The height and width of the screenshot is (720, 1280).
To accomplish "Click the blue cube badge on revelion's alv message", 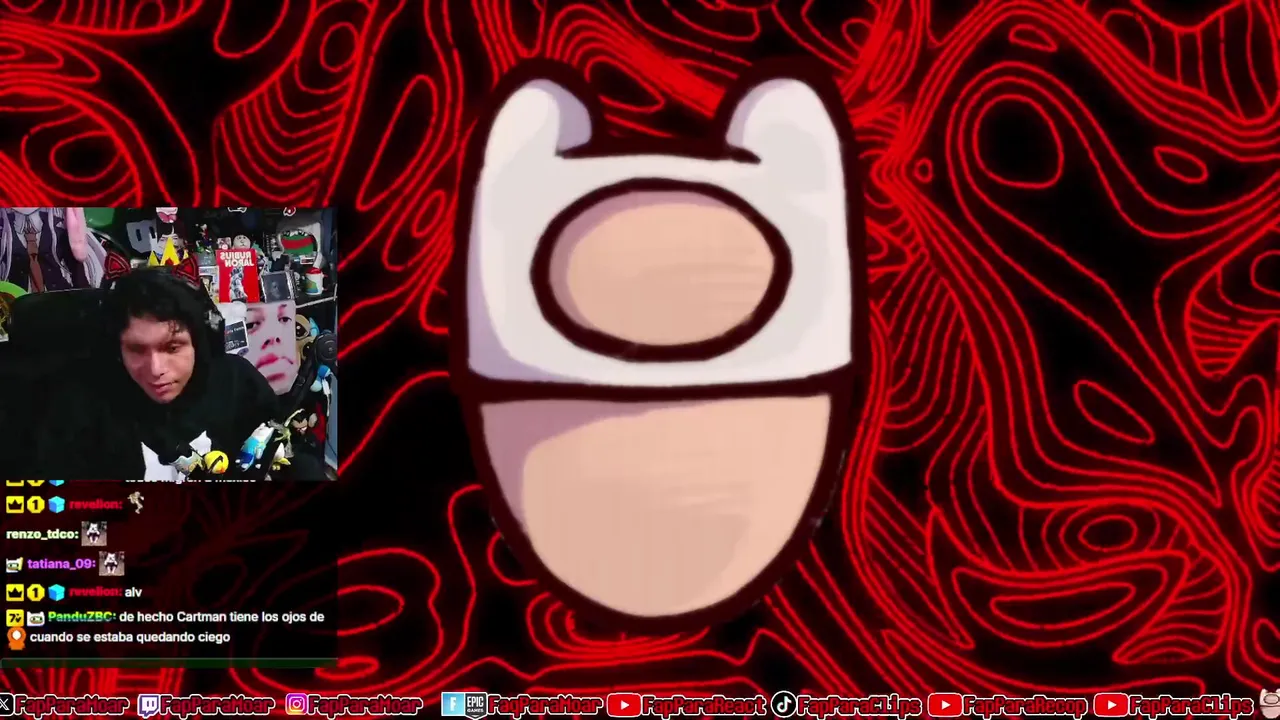I will click(x=56, y=592).
